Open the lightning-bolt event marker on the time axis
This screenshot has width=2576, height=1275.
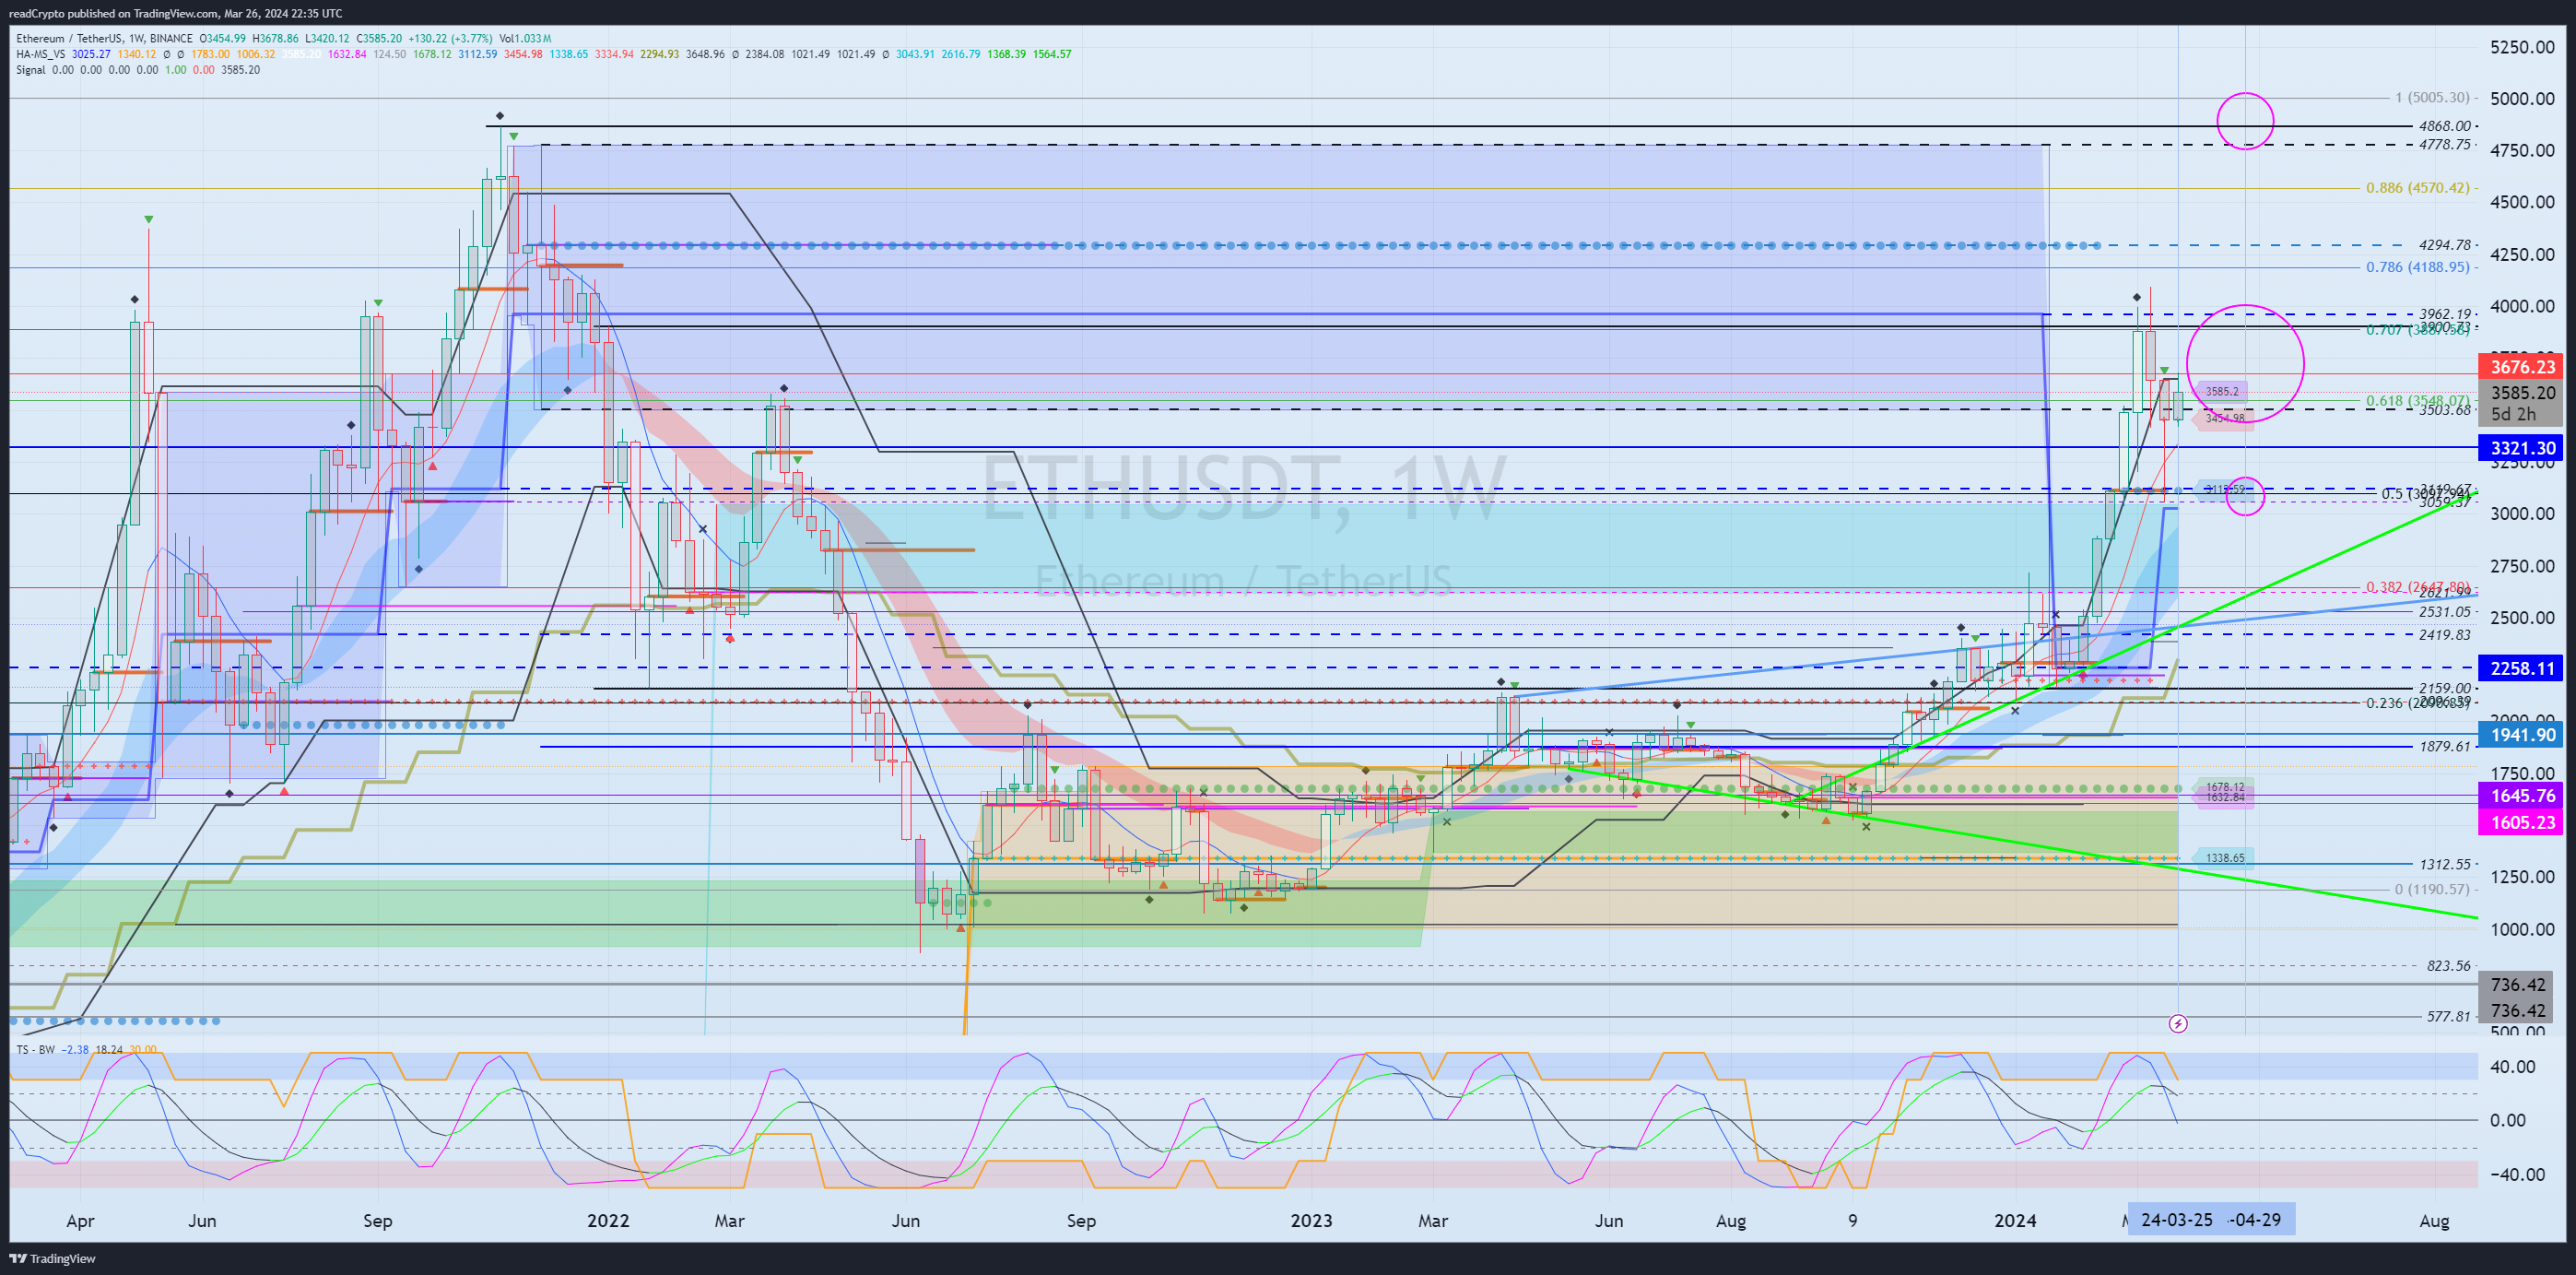[x=2178, y=1023]
